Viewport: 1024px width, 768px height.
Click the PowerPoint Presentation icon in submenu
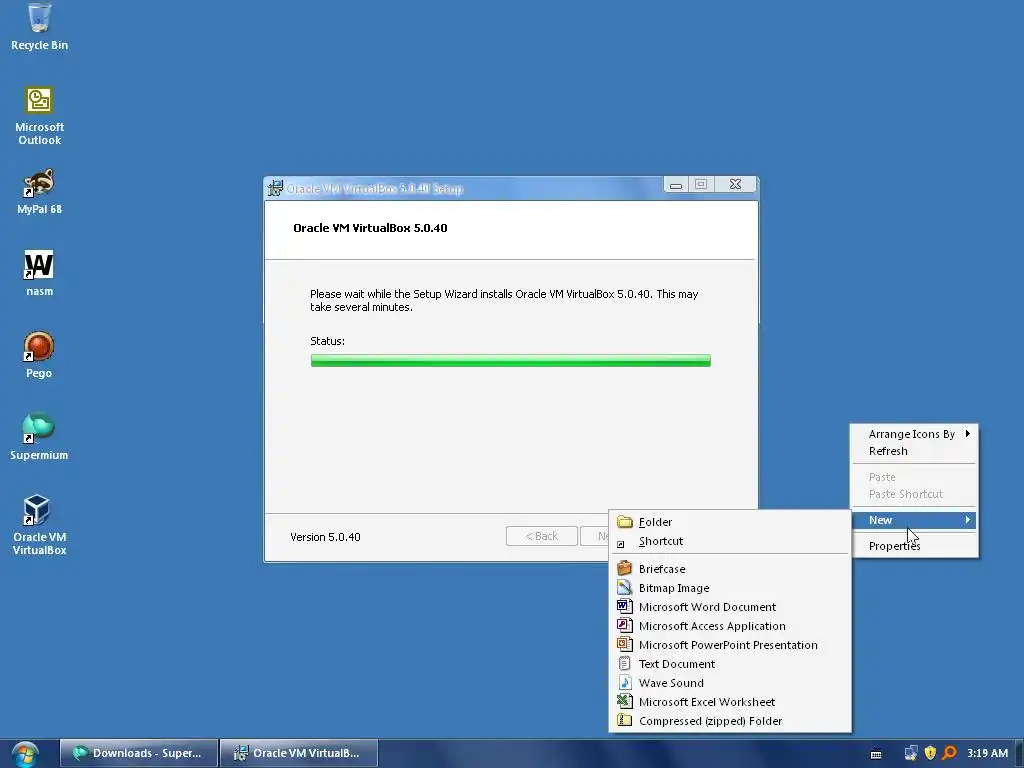[x=625, y=644]
